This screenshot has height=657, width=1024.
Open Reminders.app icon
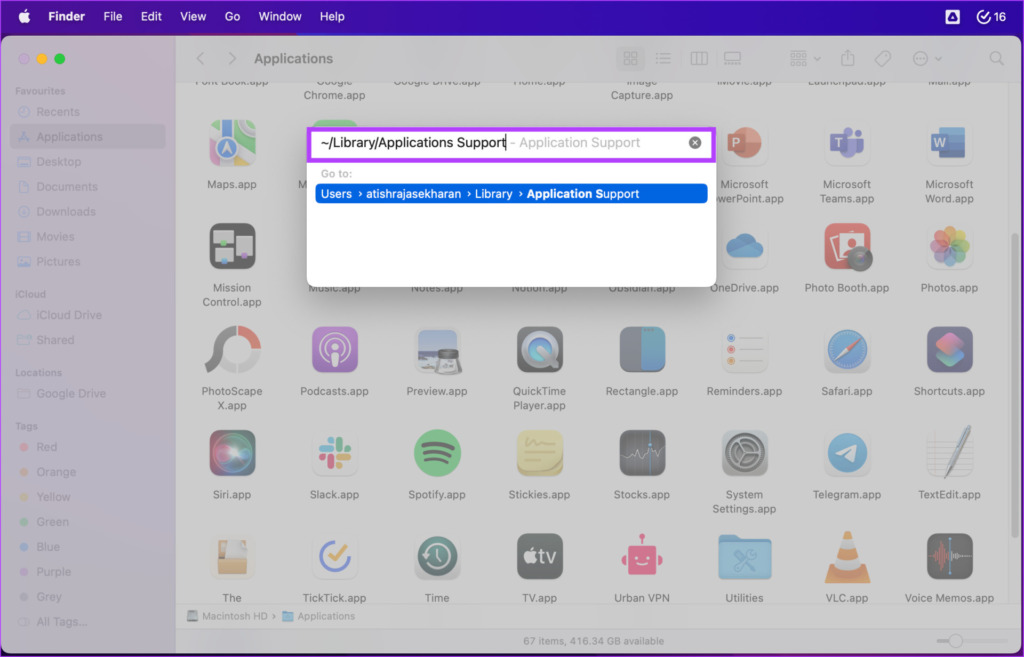(x=744, y=349)
